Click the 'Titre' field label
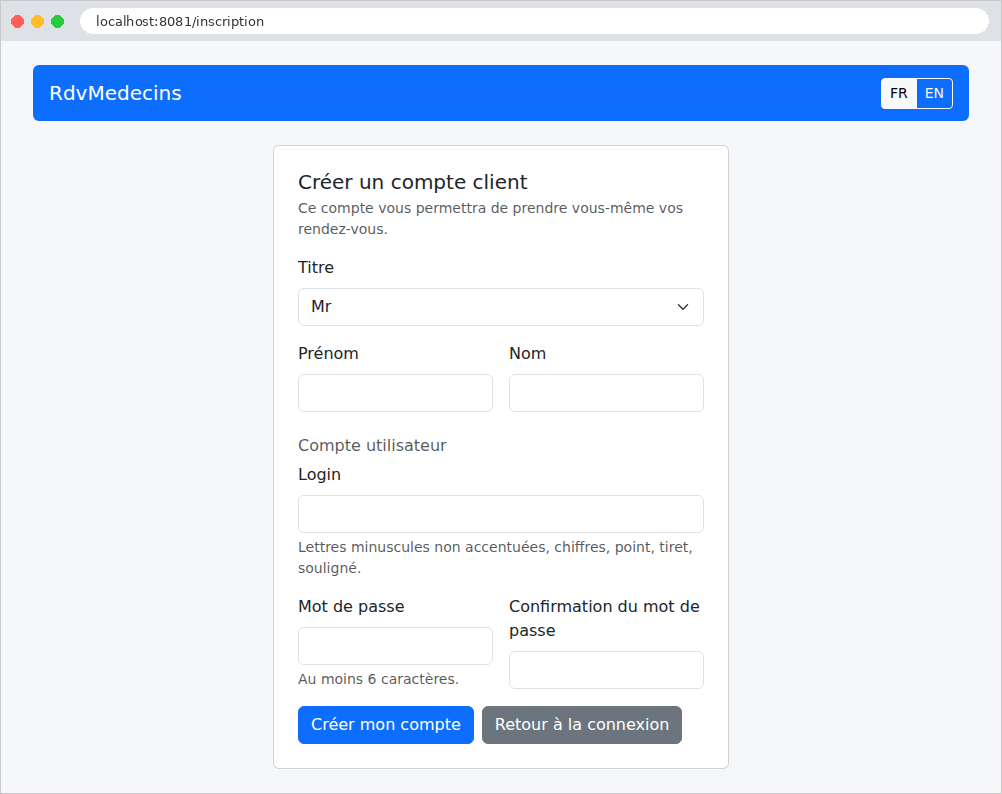This screenshot has height=794, width=1002. point(316,267)
